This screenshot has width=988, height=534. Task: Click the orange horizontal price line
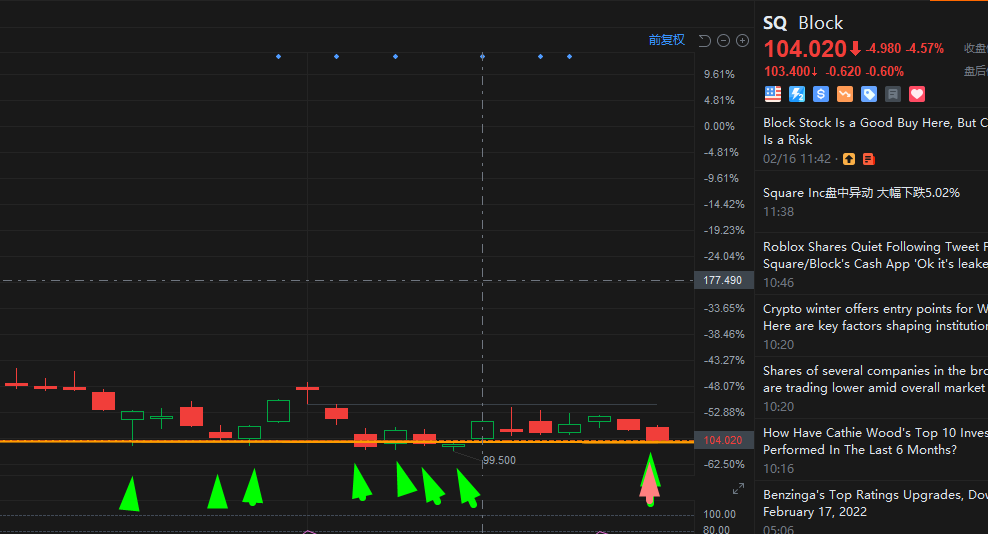347,441
